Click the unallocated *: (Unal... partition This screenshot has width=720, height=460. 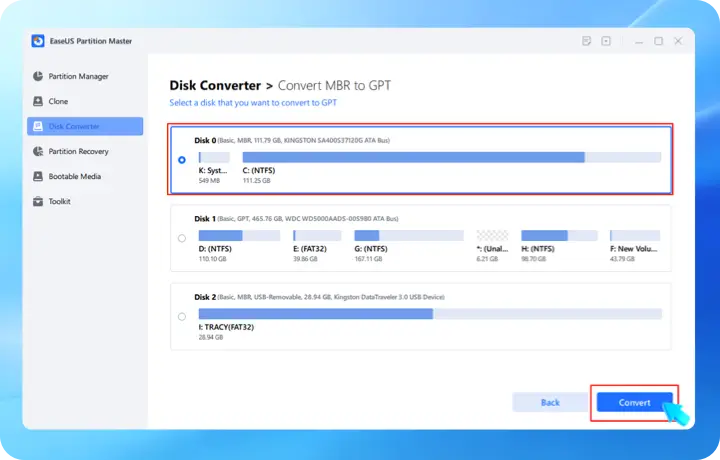coord(492,236)
